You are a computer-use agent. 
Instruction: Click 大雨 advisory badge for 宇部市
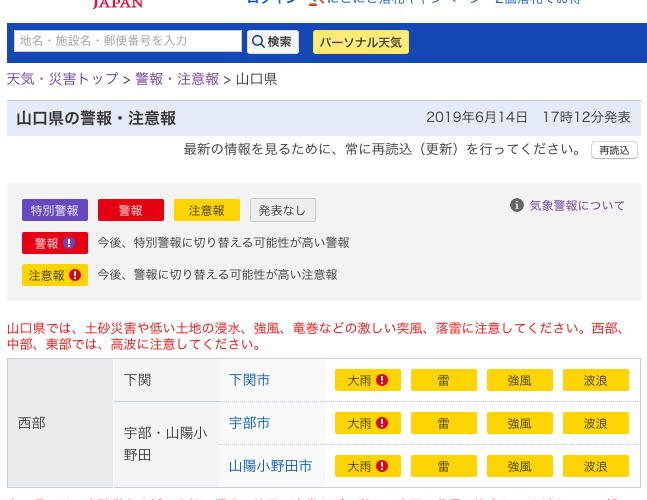coord(367,423)
